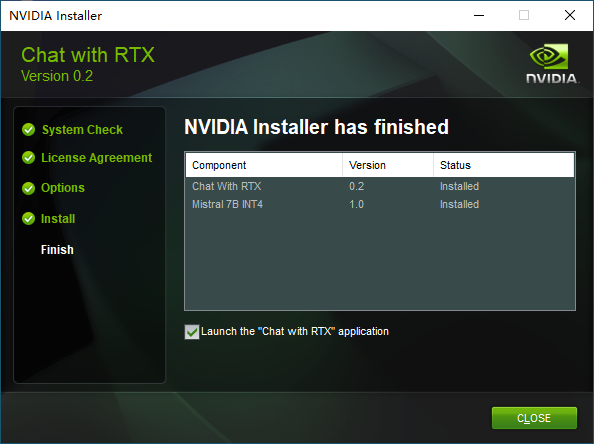Uncheck Launch the Chat with RTX application
The height and width of the screenshot is (444, 594).
192,332
